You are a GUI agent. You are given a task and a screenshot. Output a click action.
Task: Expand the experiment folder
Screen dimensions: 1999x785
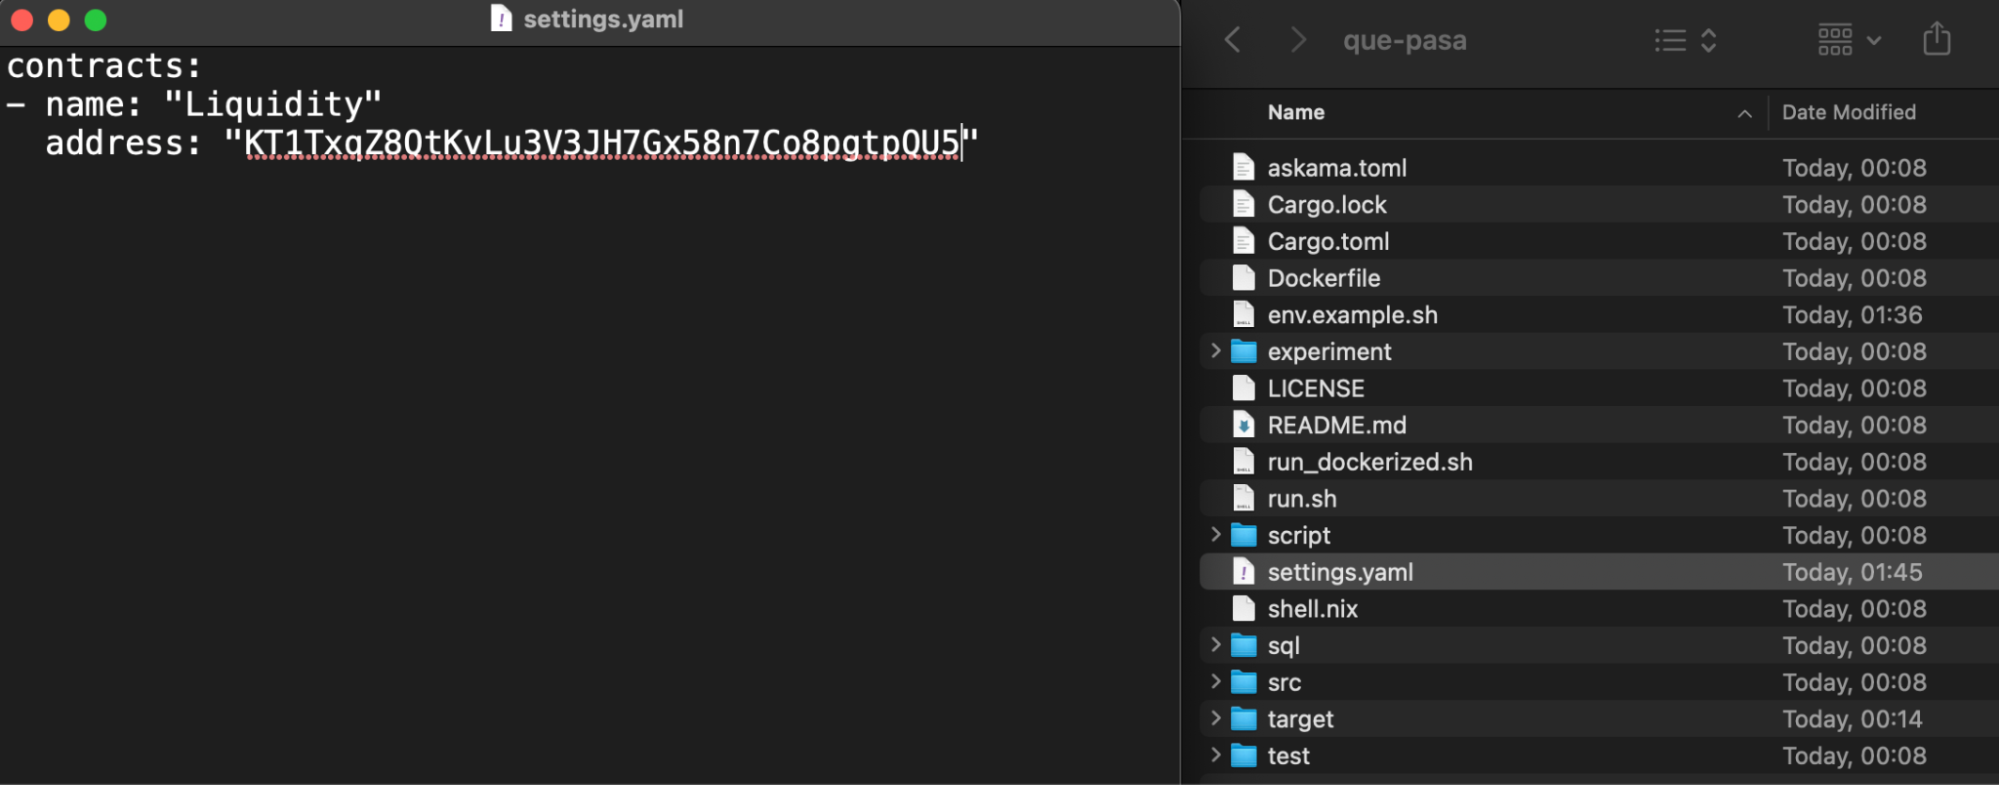coord(1215,351)
